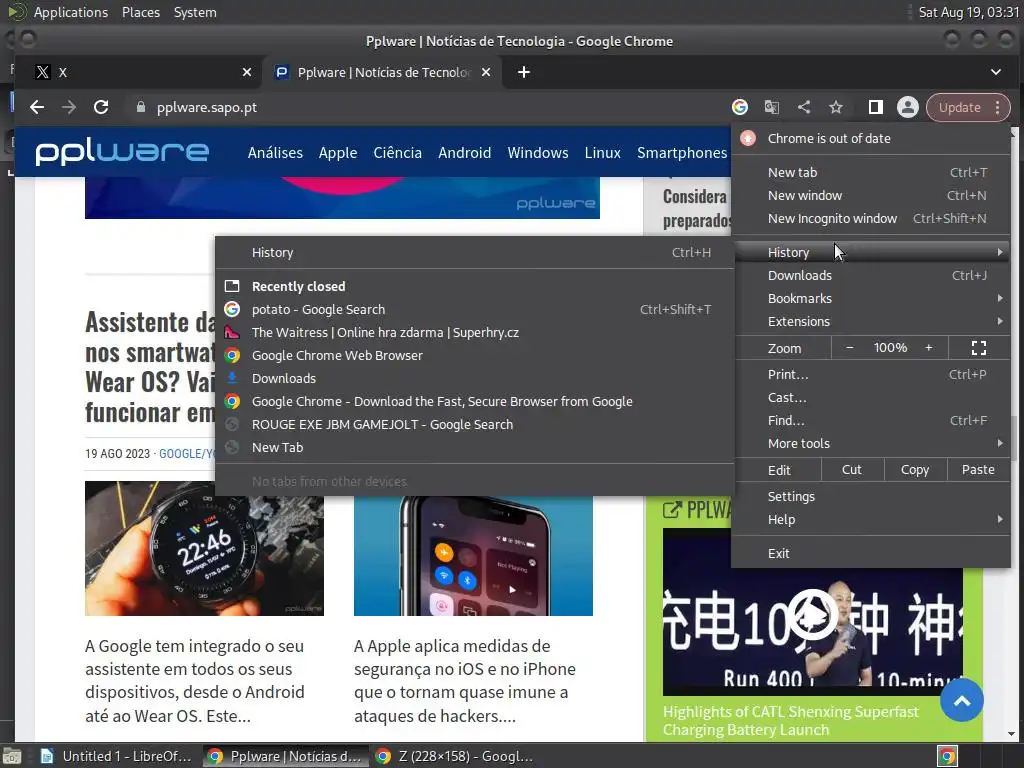Reopen Downloads from recently closed
Viewport: 1024px width, 768px height.
pos(474,378)
